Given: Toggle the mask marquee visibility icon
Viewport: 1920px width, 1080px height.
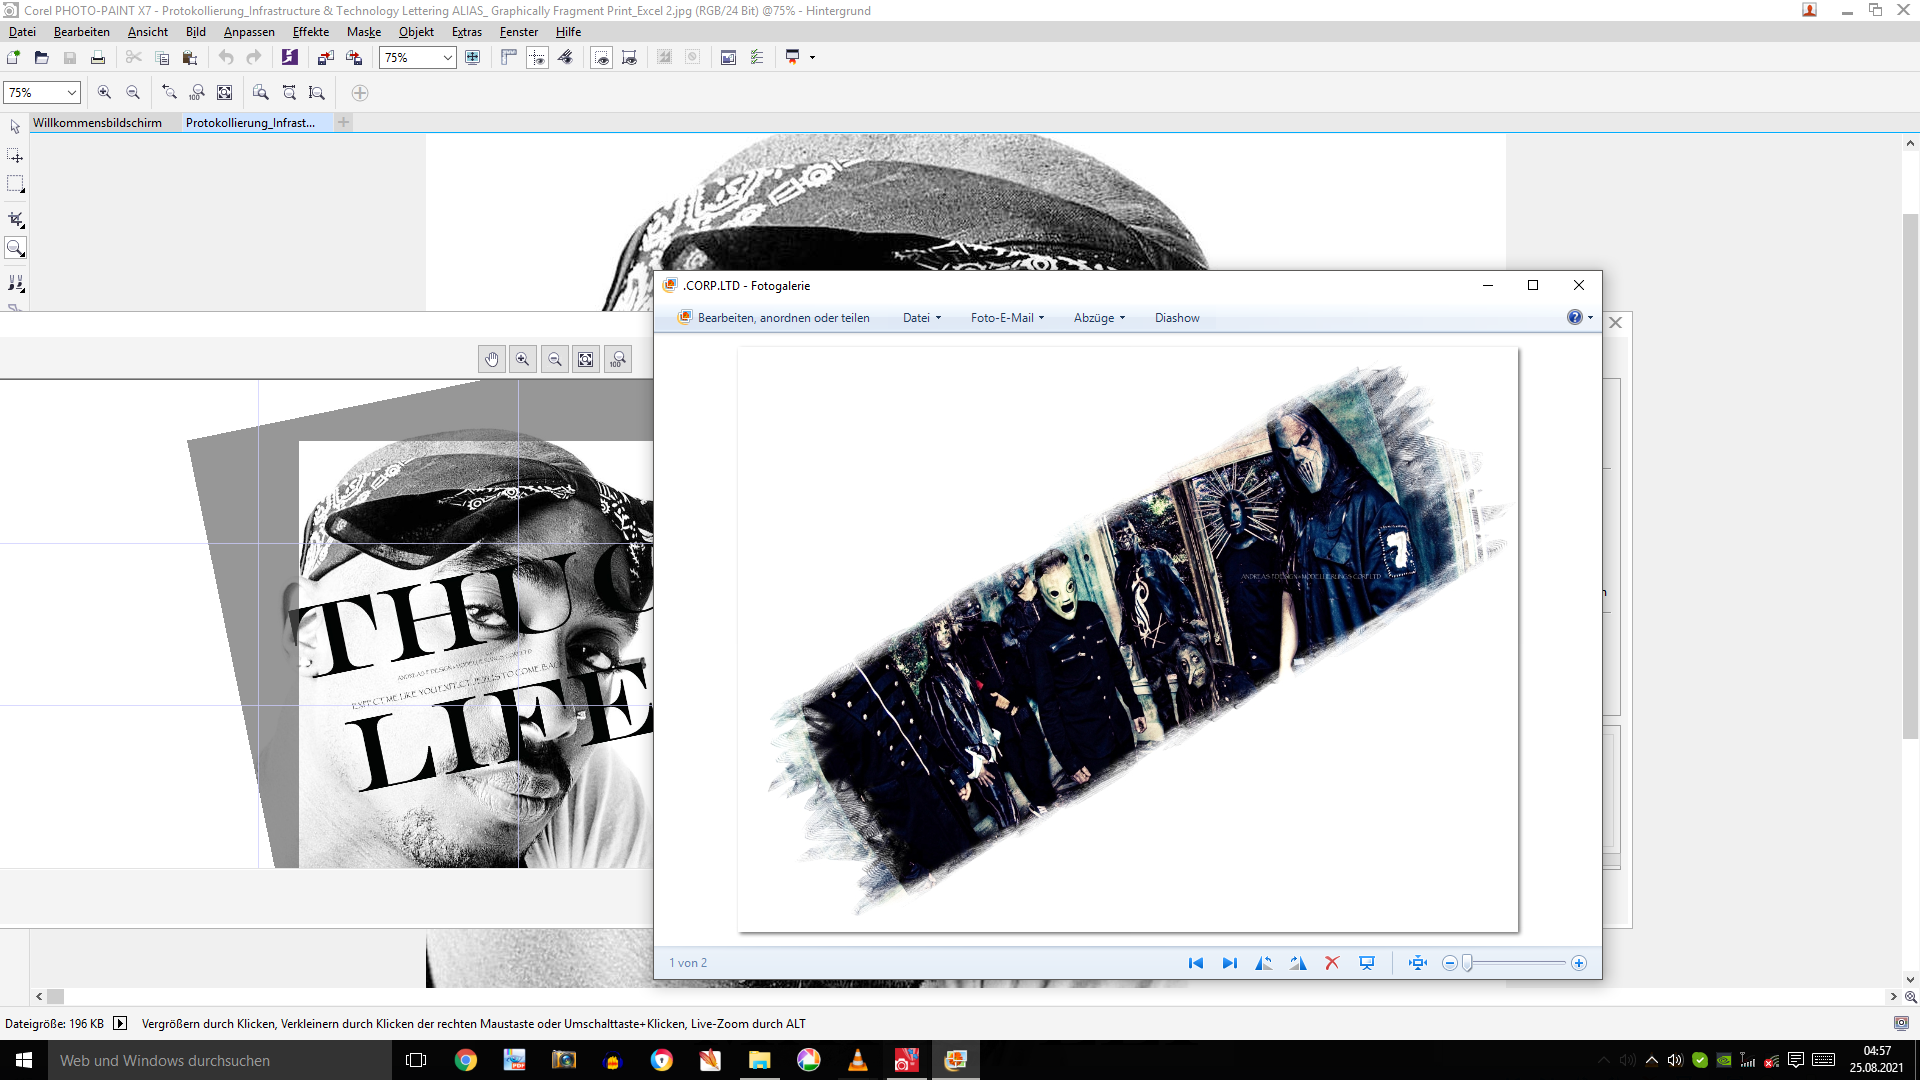Looking at the screenshot, I should pyautogui.click(x=601, y=57).
